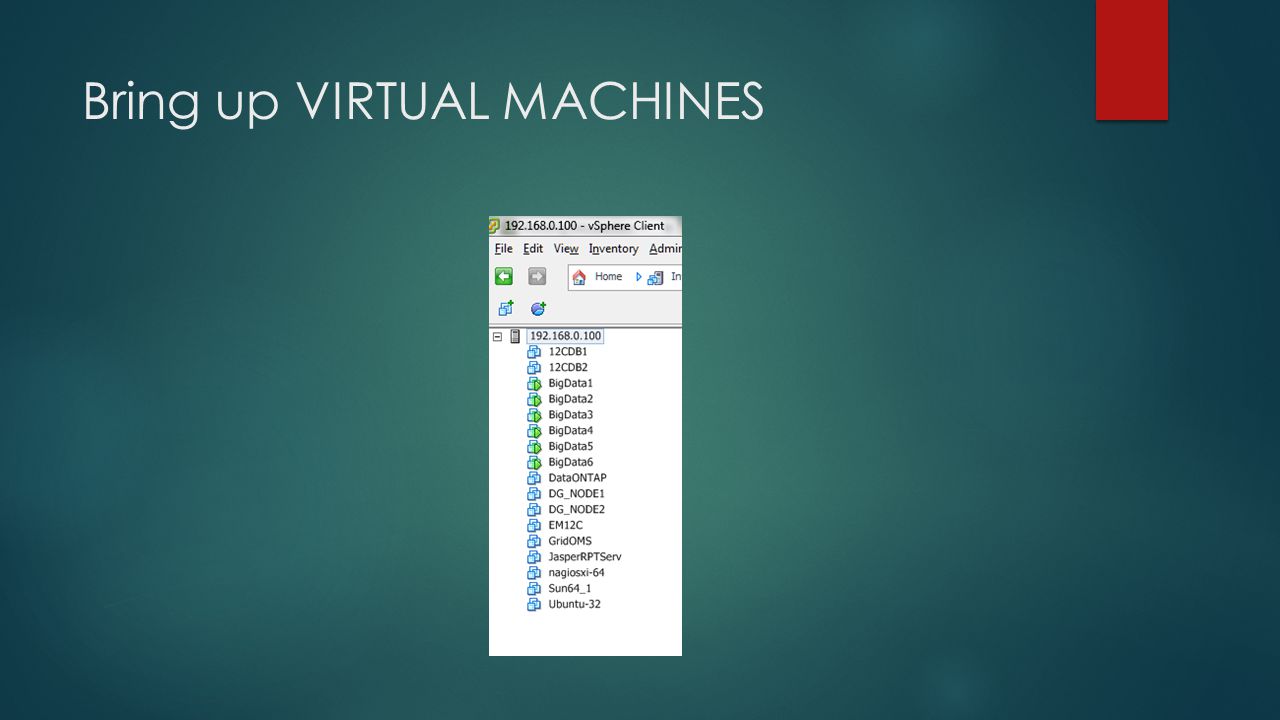Select 12CDB1 virtual machine name
Viewport: 1280px width, 720px height.
click(x=568, y=352)
